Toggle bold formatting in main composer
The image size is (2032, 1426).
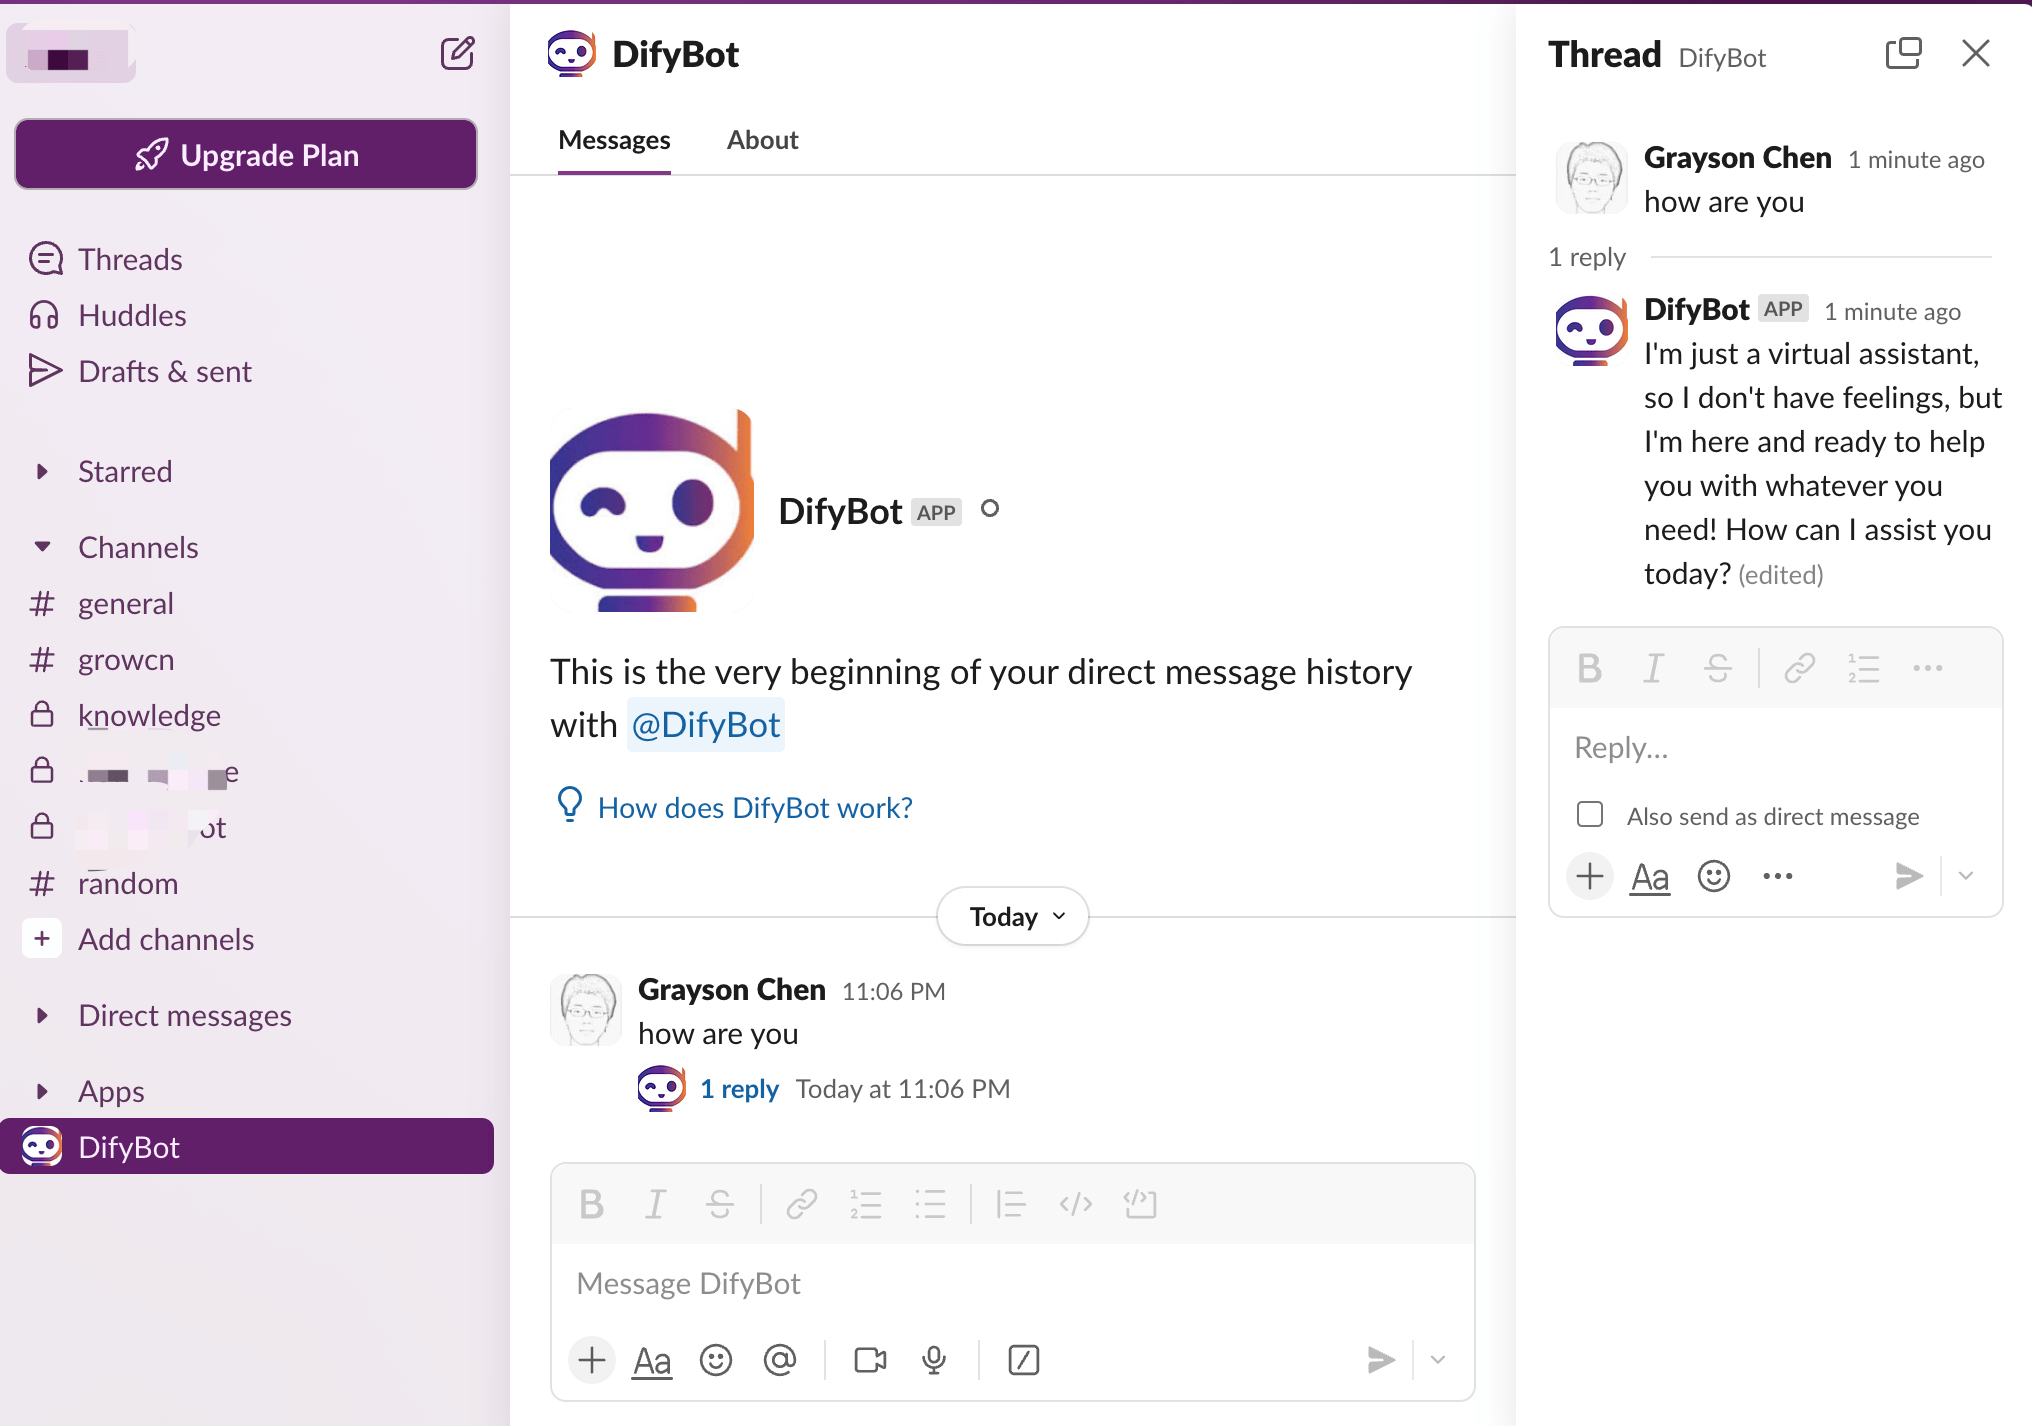(x=591, y=1204)
